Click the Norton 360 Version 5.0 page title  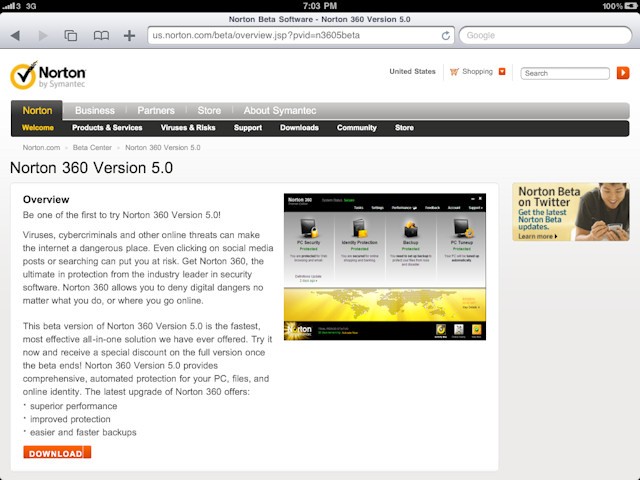91,168
